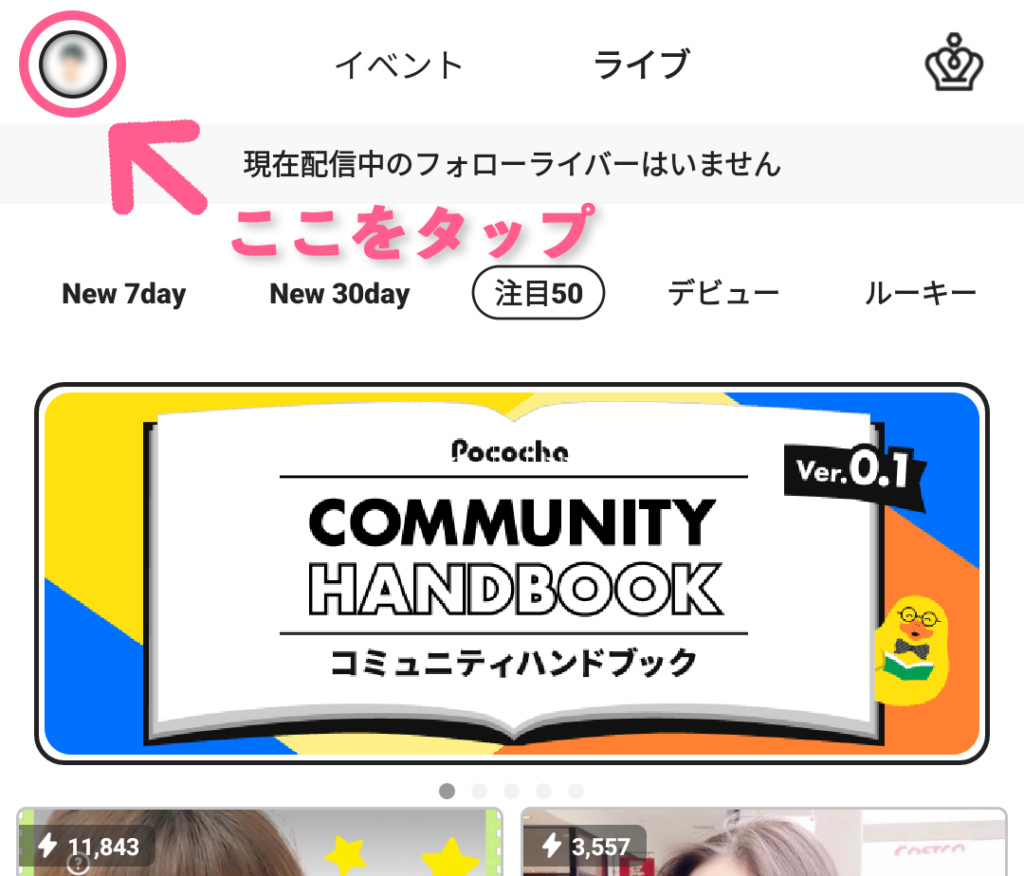Go to the second carousel page dot
Image resolution: width=1024 pixels, height=876 pixels.
(x=479, y=791)
